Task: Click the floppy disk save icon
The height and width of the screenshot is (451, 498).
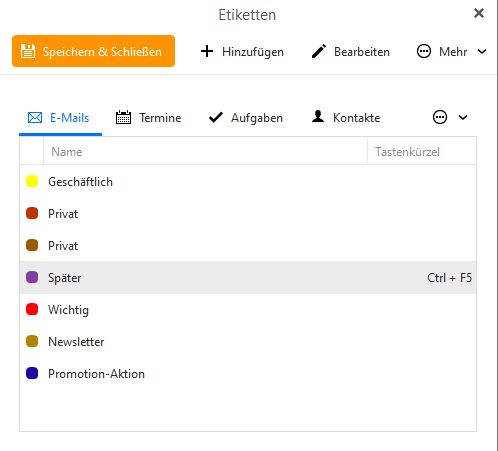Action: point(28,51)
